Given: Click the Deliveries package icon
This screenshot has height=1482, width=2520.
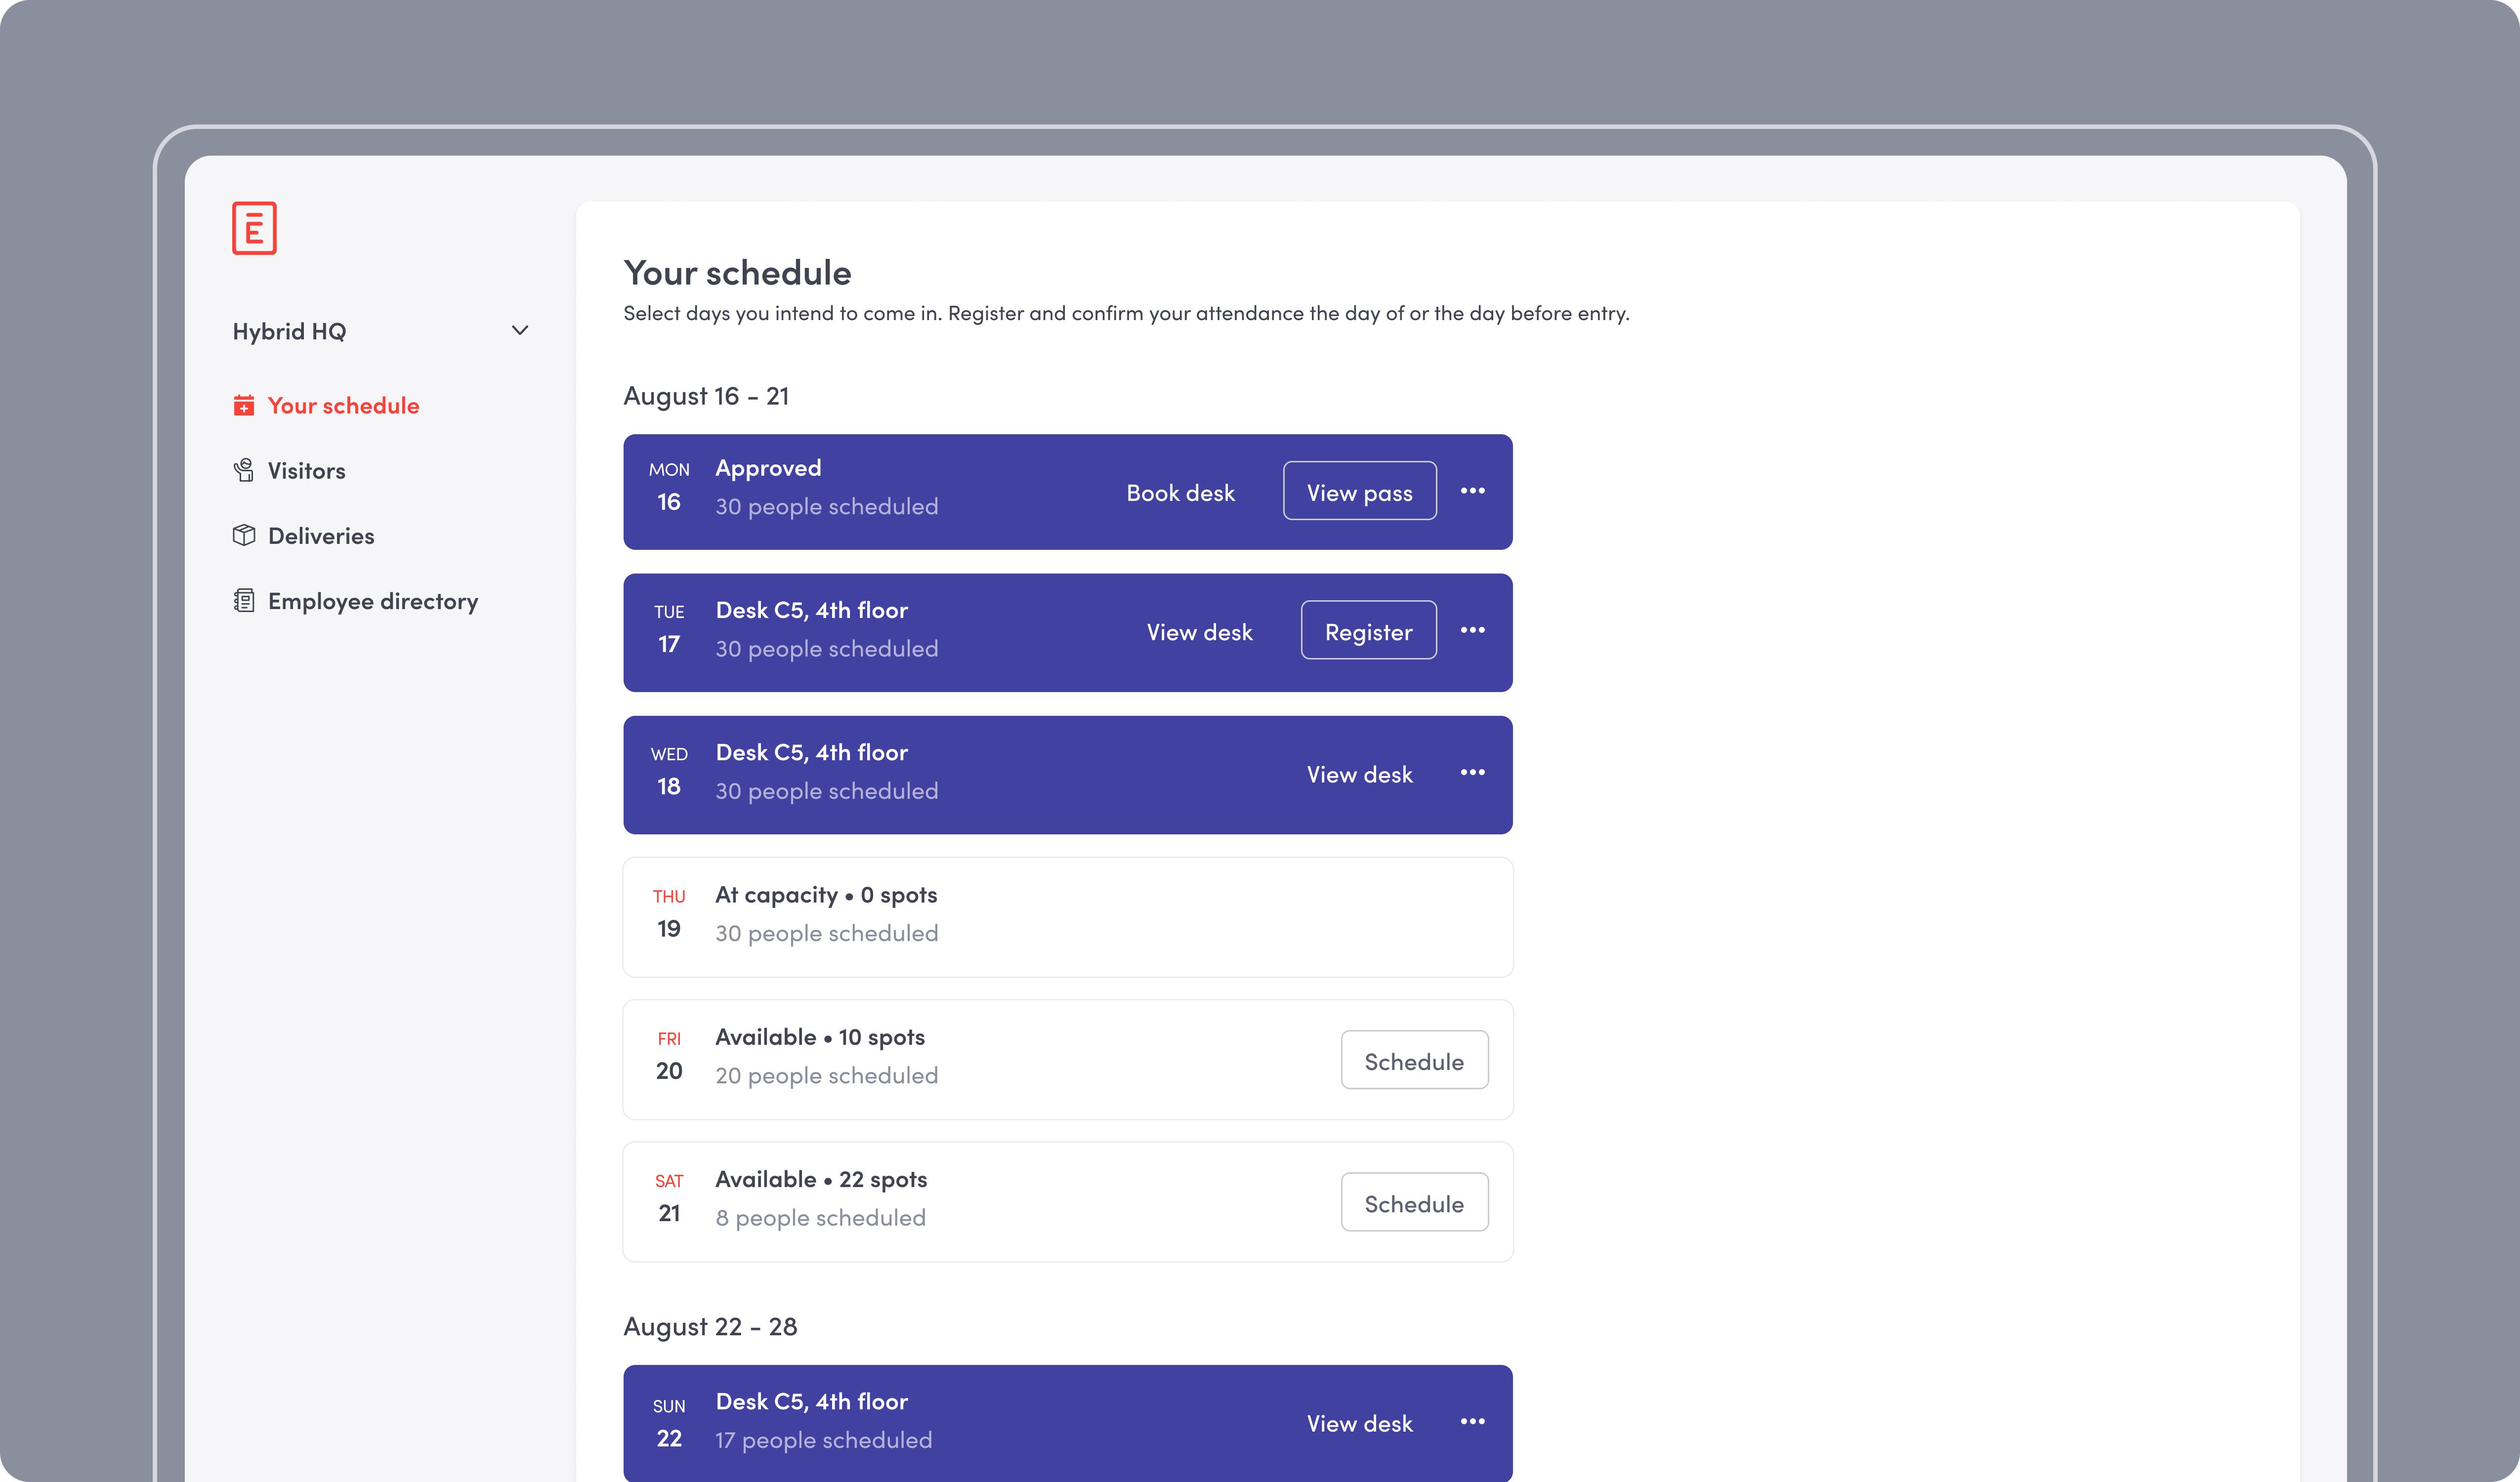Looking at the screenshot, I should [x=243, y=535].
